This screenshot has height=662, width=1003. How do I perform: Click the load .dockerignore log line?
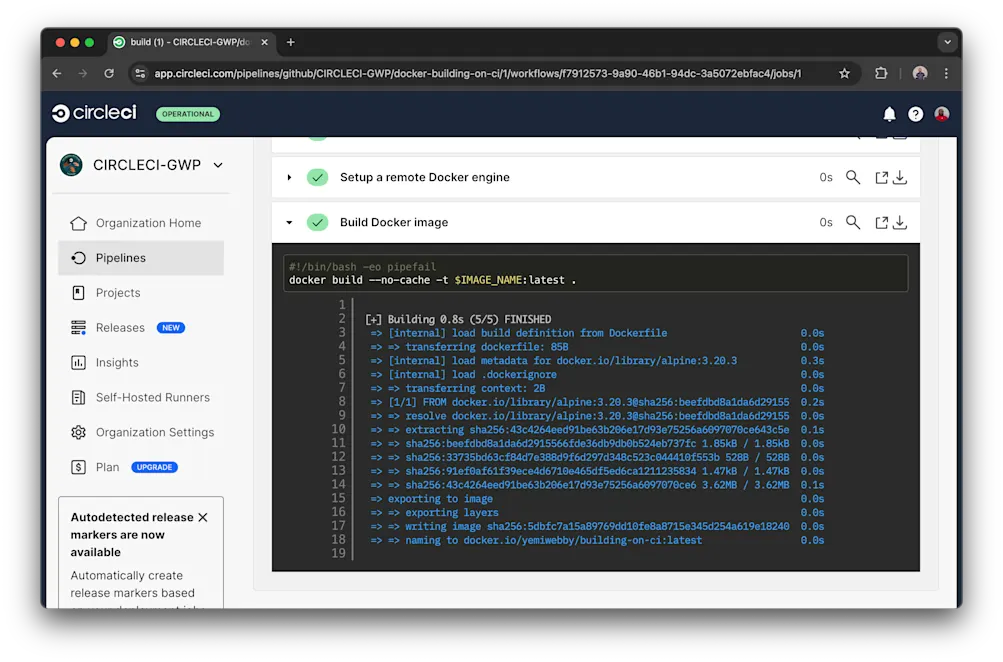pos(463,375)
